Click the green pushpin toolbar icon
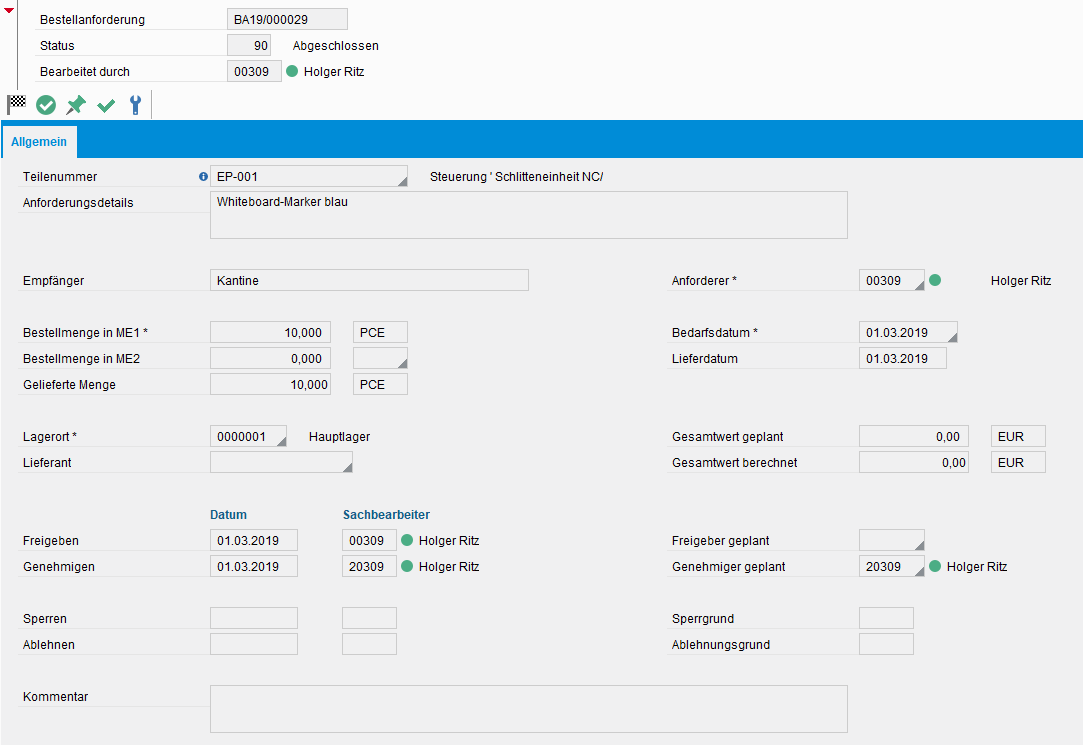 click(x=76, y=105)
